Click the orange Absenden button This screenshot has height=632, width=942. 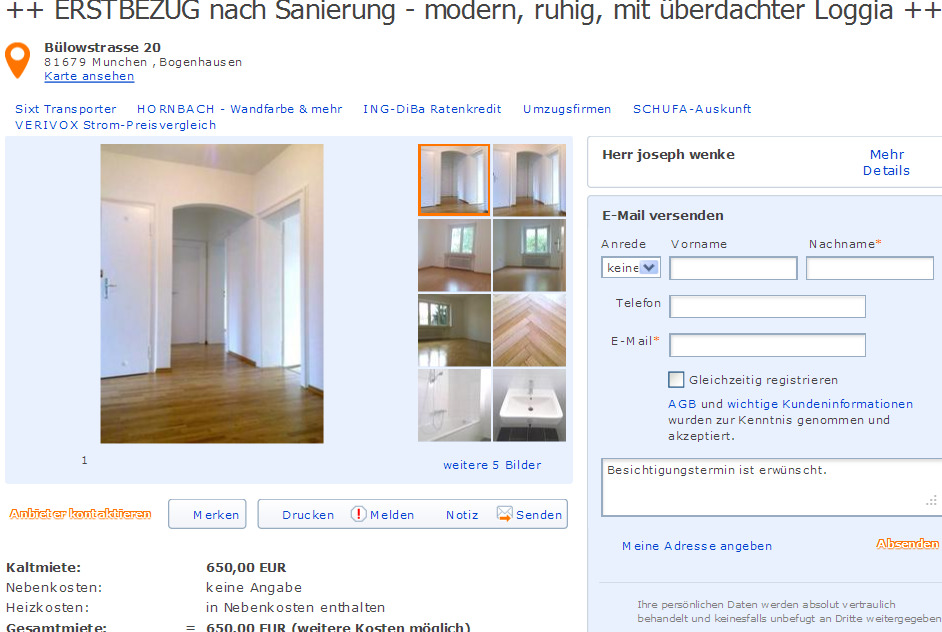click(907, 544)
